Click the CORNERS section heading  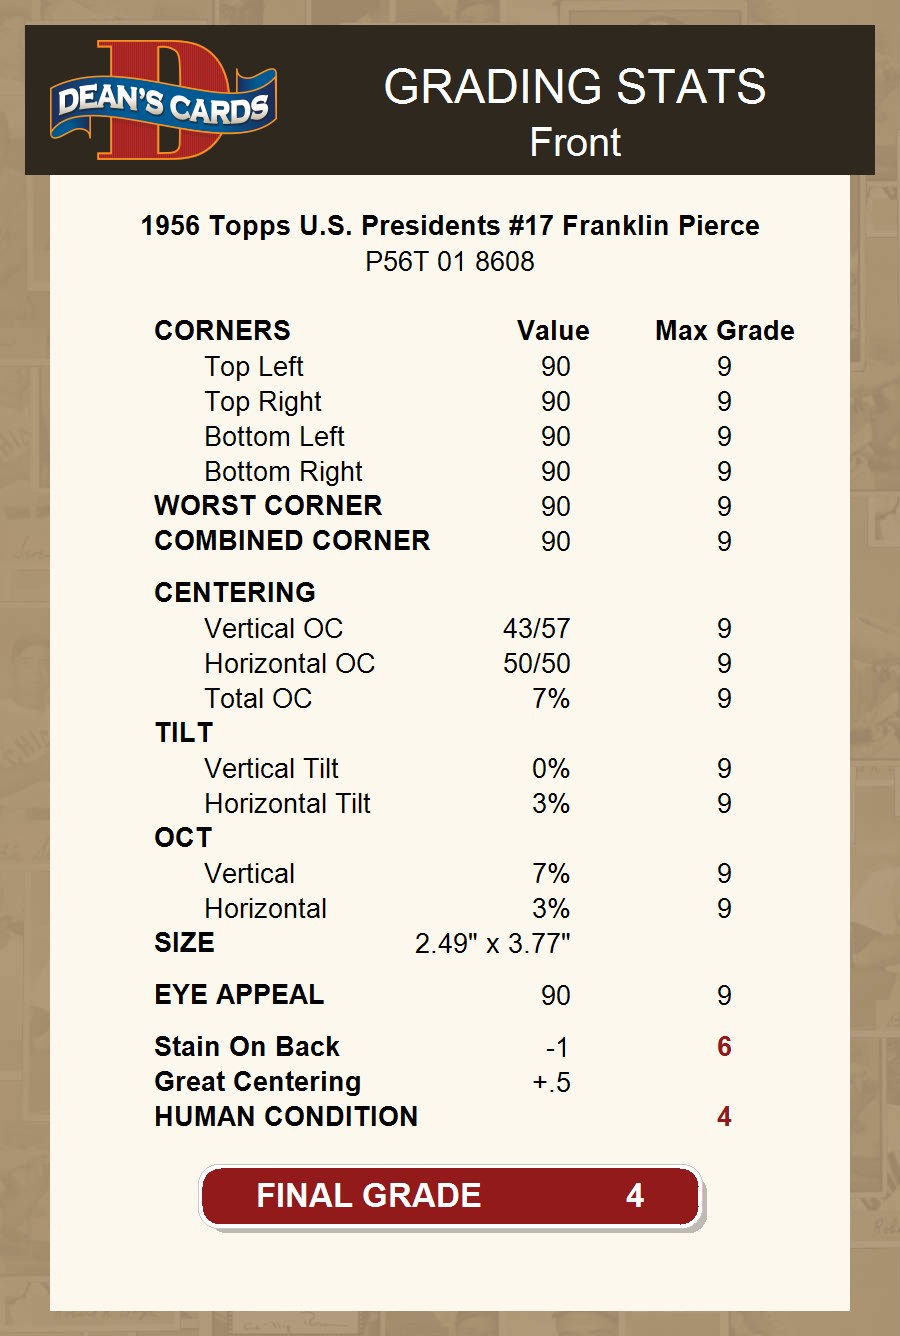pos(222,331)
